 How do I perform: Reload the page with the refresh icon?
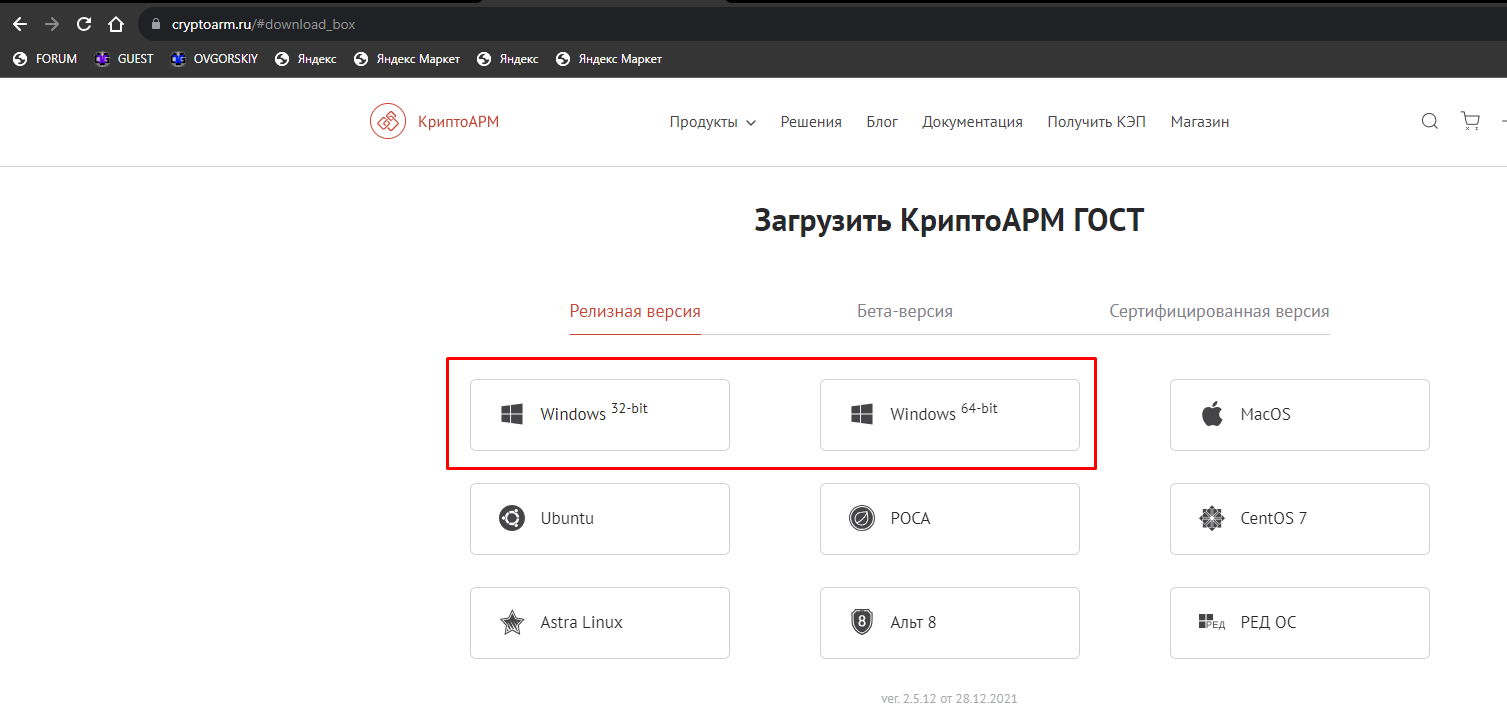click(x=84, y=24)
